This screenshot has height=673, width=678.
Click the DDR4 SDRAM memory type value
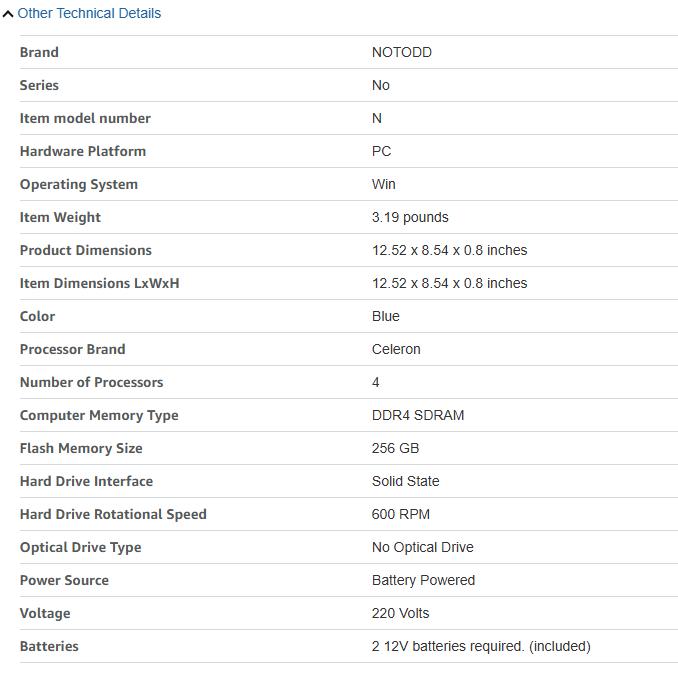click(418, 415)
